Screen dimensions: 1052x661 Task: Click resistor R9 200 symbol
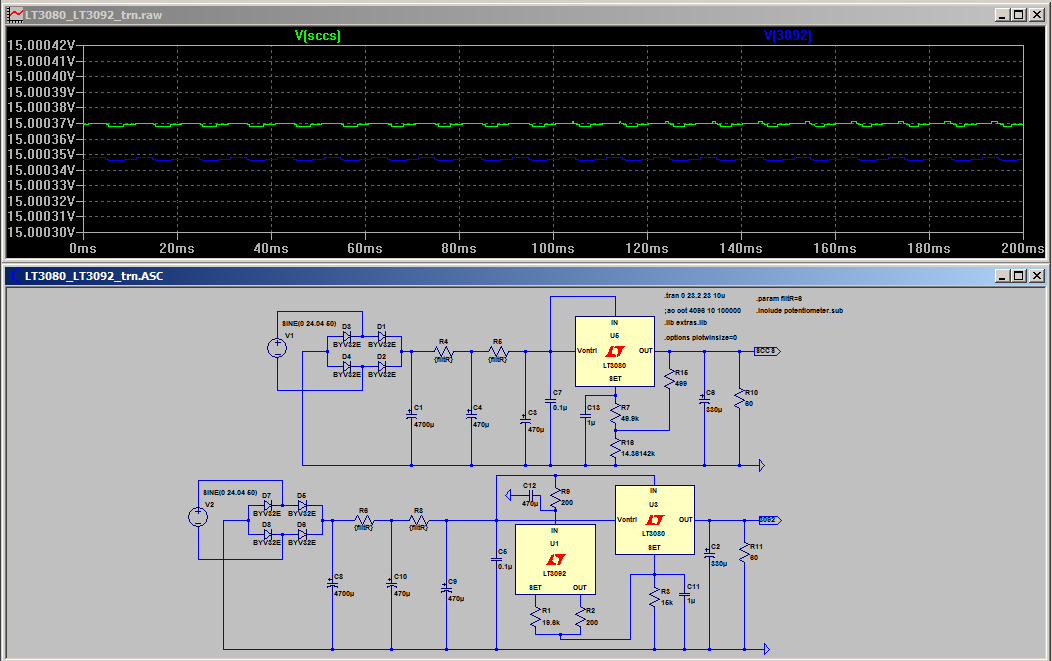click(x=556, y=498)
